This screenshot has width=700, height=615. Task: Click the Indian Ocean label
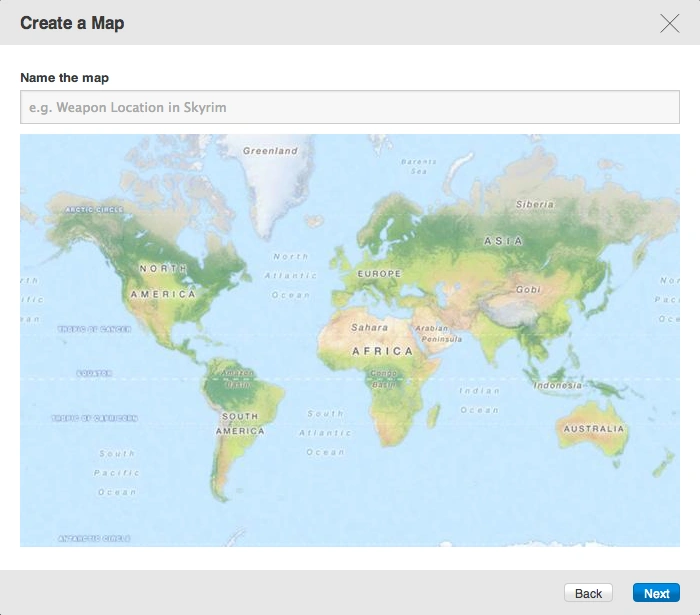(x=479, y=401)
